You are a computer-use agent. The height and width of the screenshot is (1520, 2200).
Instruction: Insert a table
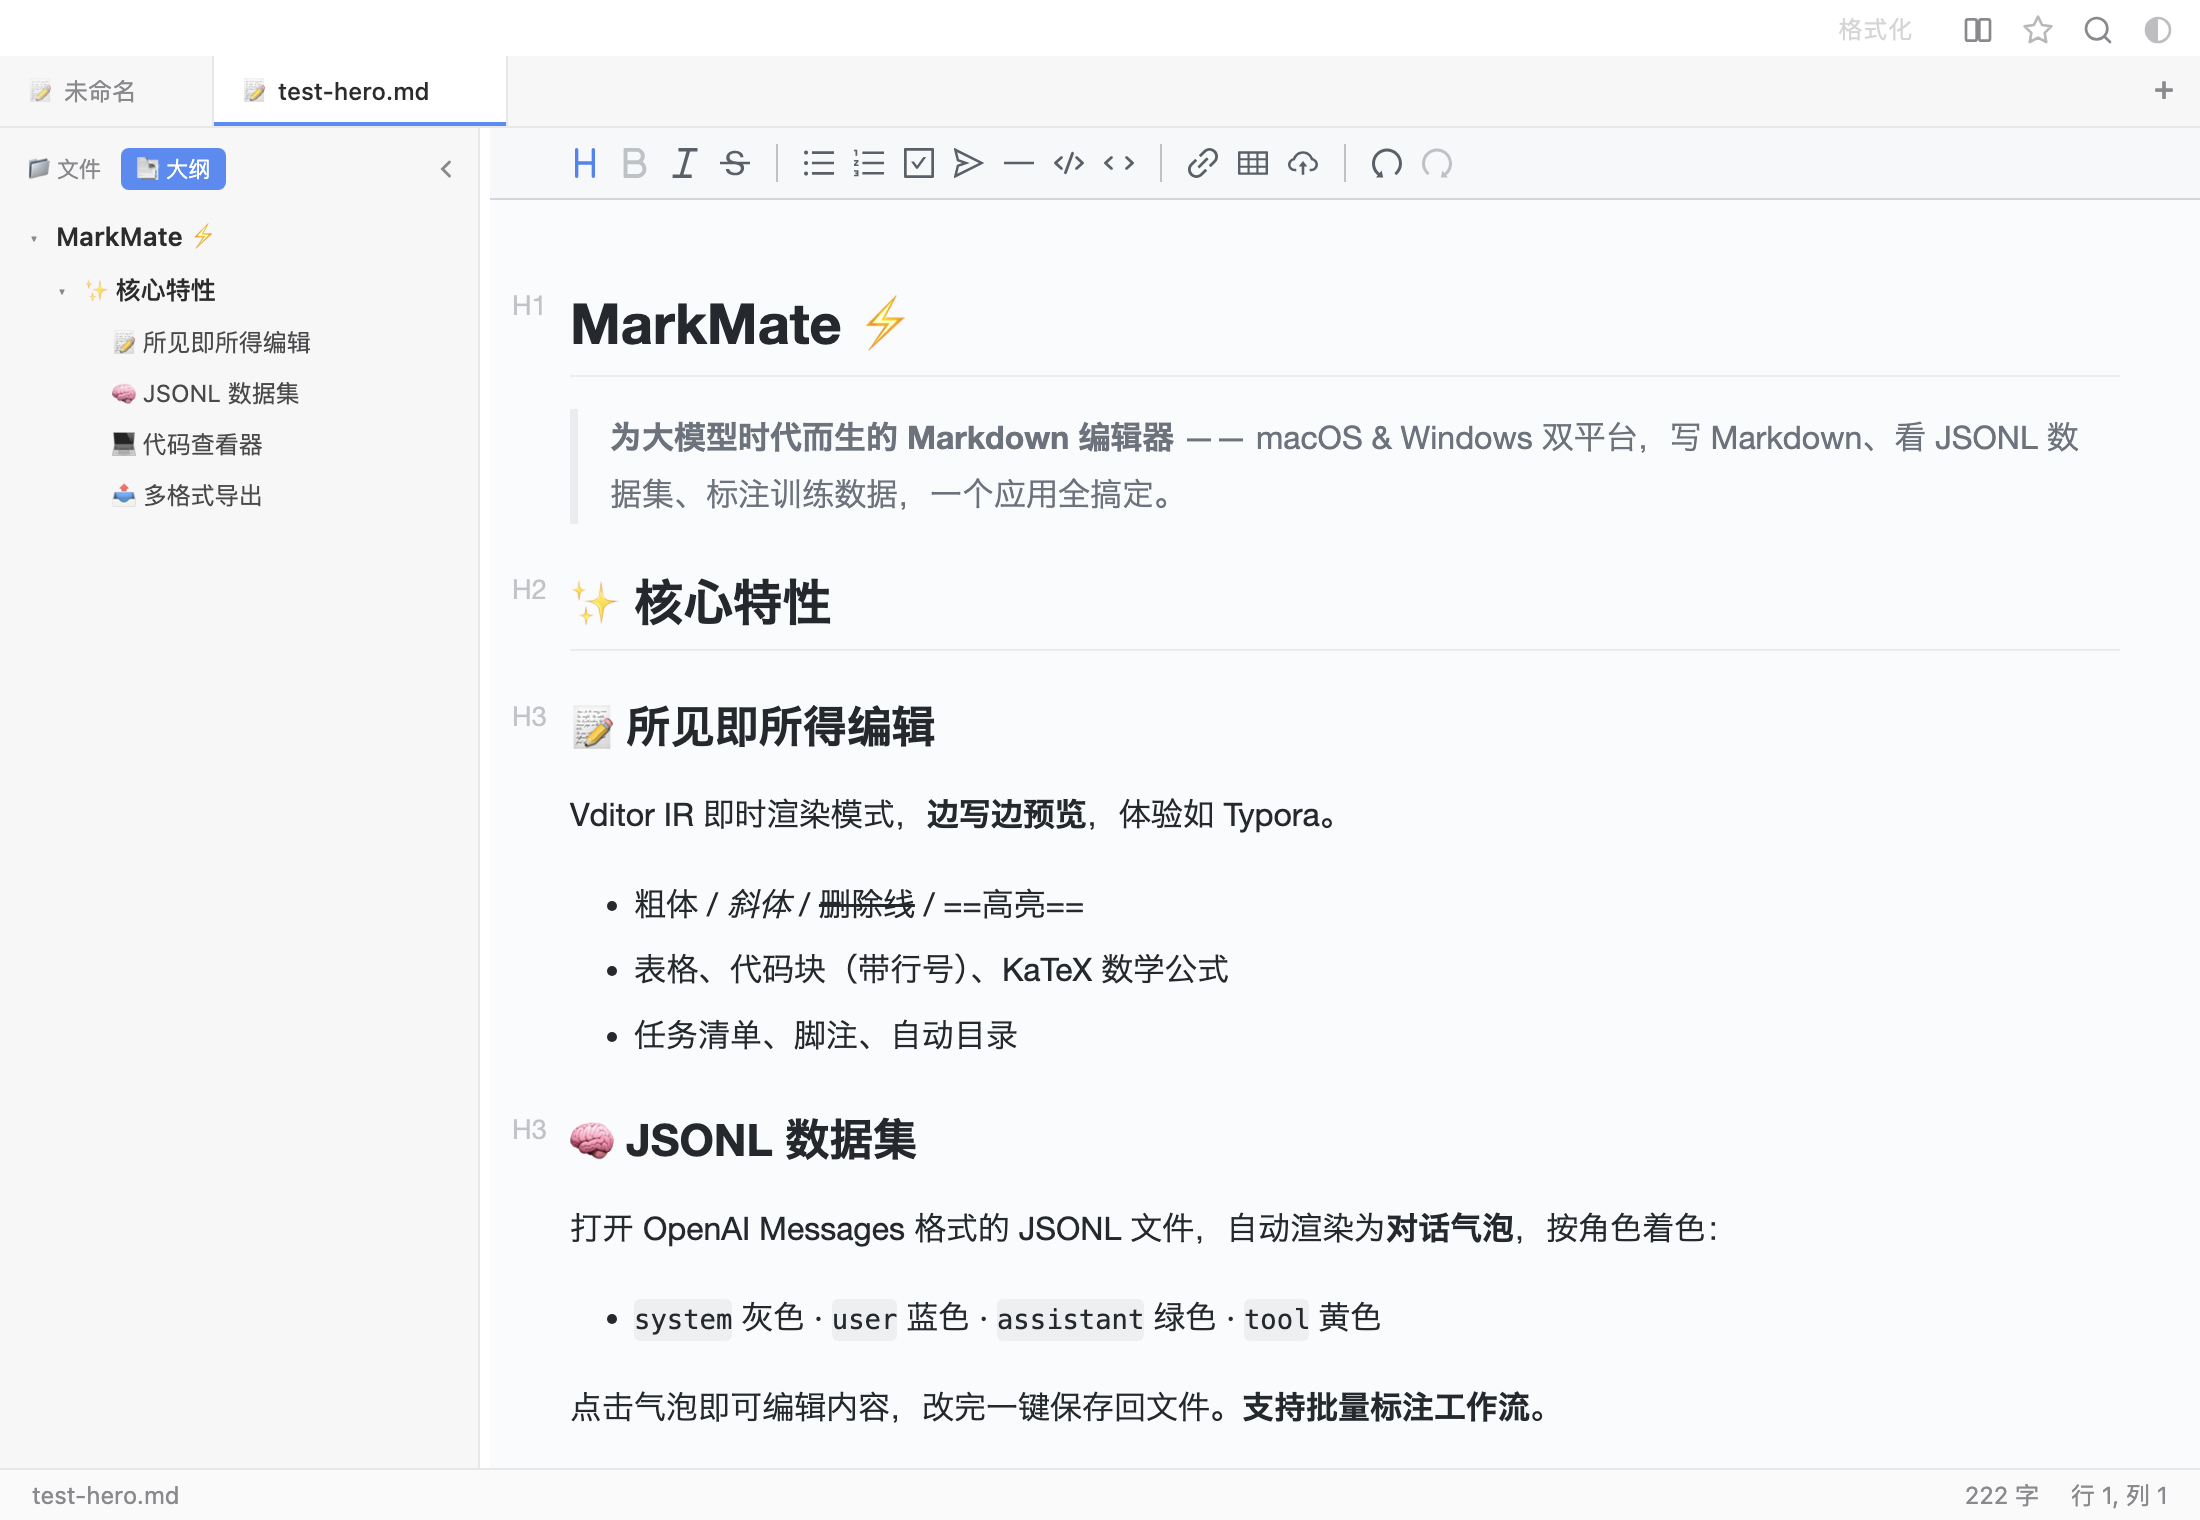(x=1252, y=163)
